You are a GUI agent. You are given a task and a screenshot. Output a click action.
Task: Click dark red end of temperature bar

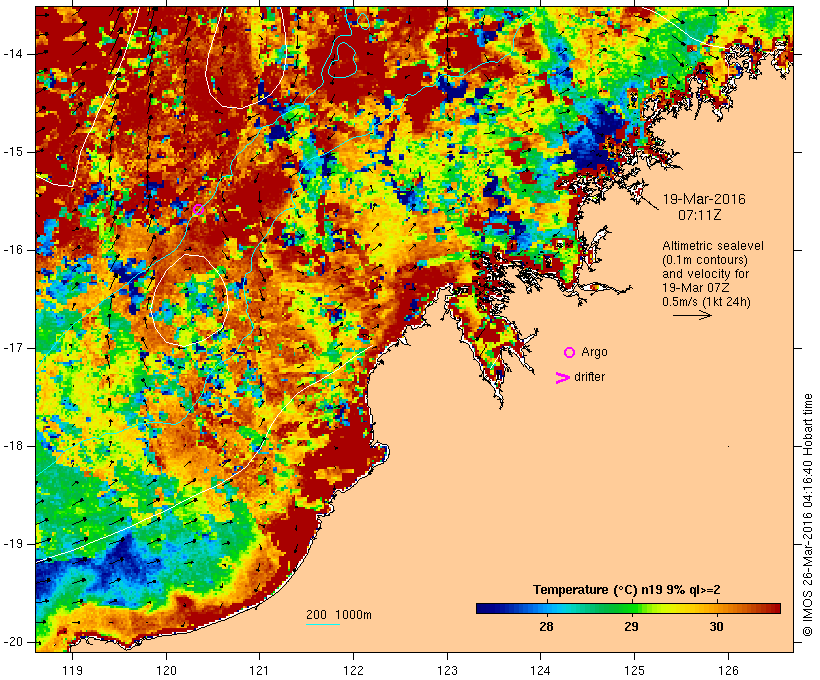point(776,608)
